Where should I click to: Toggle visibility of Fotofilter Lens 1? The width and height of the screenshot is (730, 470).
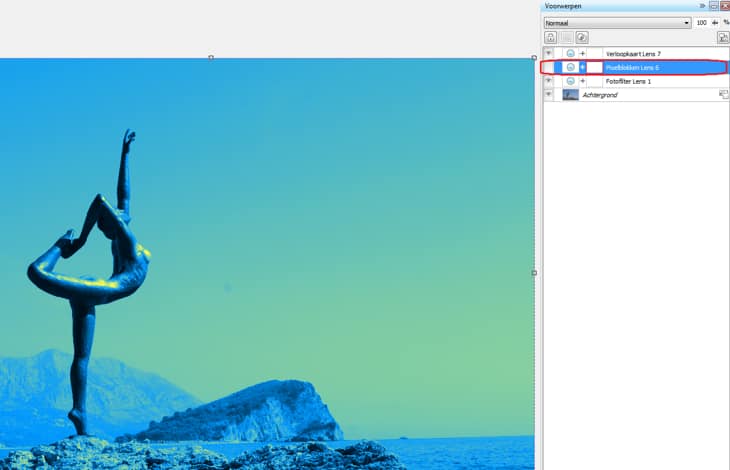[x=548, y=81]
